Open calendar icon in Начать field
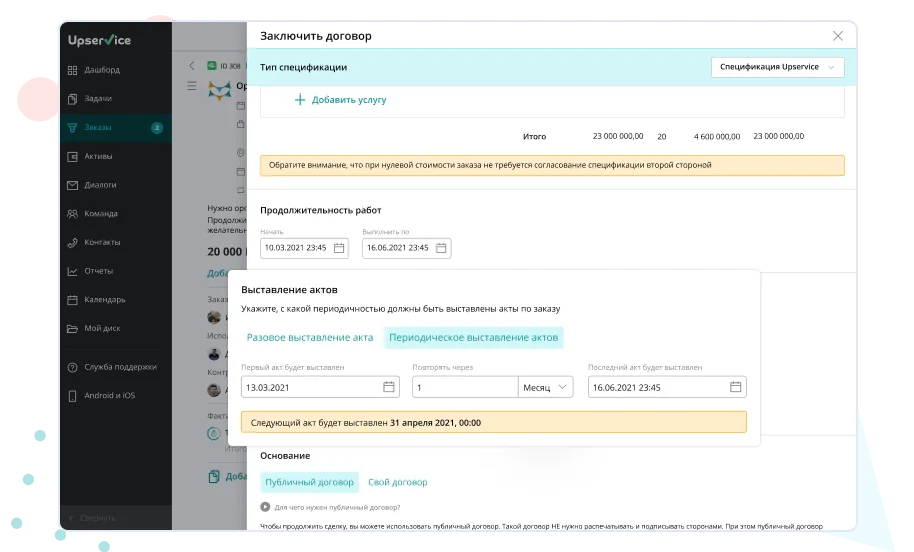This screenshot has height=552, width=914. [339, 248]
